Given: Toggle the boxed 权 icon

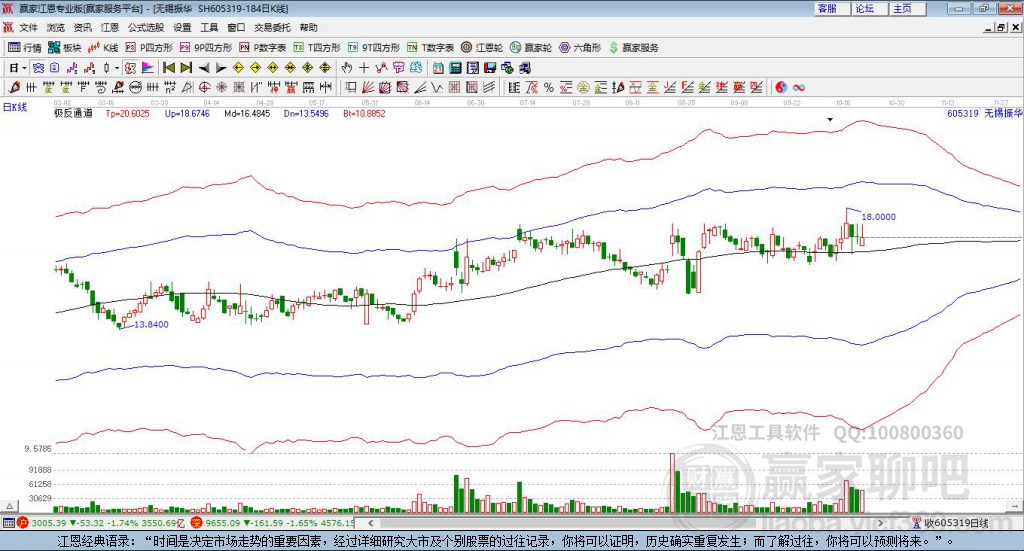Looking at the screenshot, I should pos(130,68).
